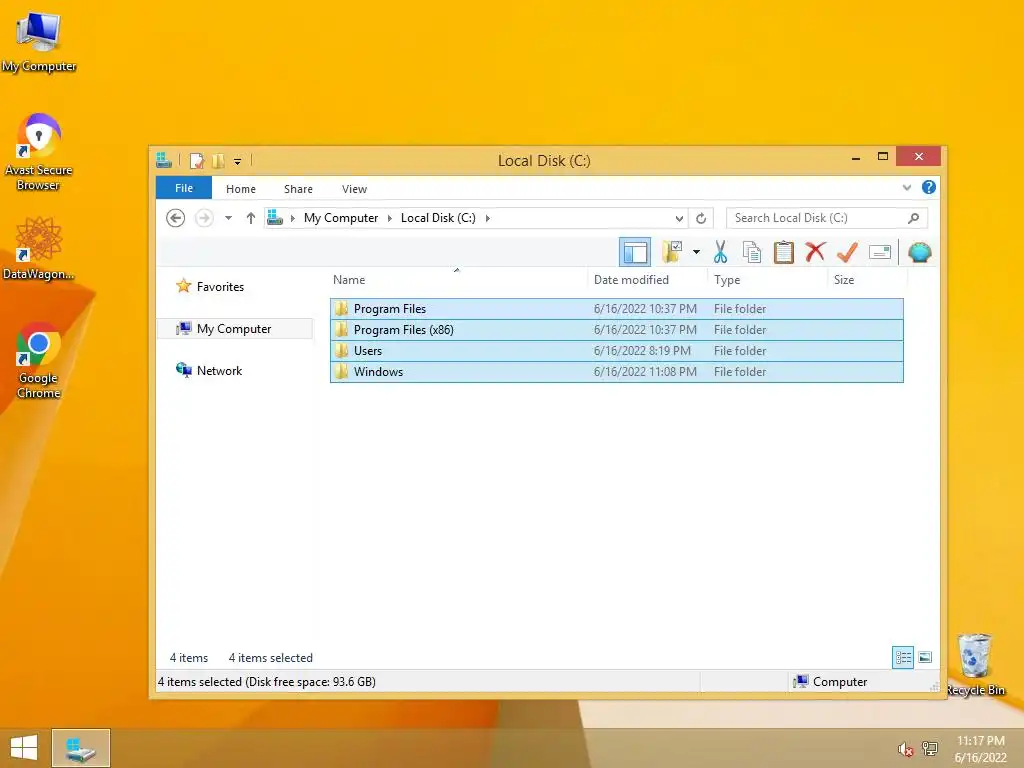Click the DataWagon desktop shortcut
This screenshot has height=768, width=1024.
tap(39, 249)
